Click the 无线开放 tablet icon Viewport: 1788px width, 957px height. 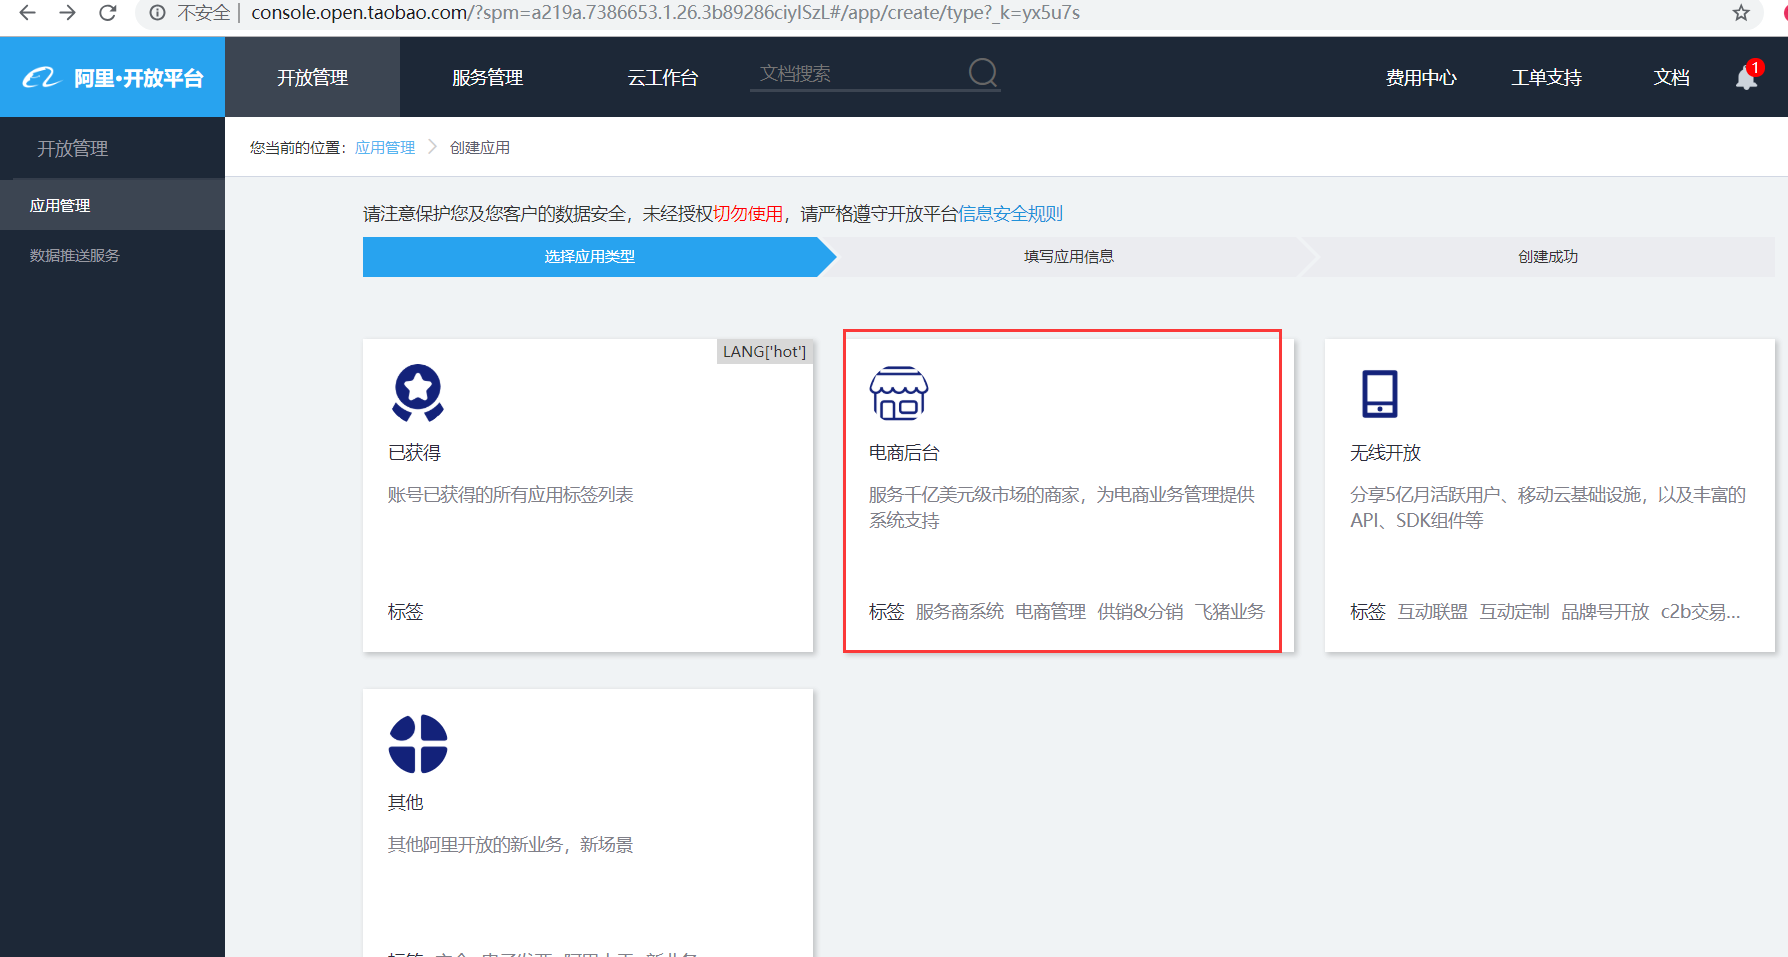(x=1380, y=393)
